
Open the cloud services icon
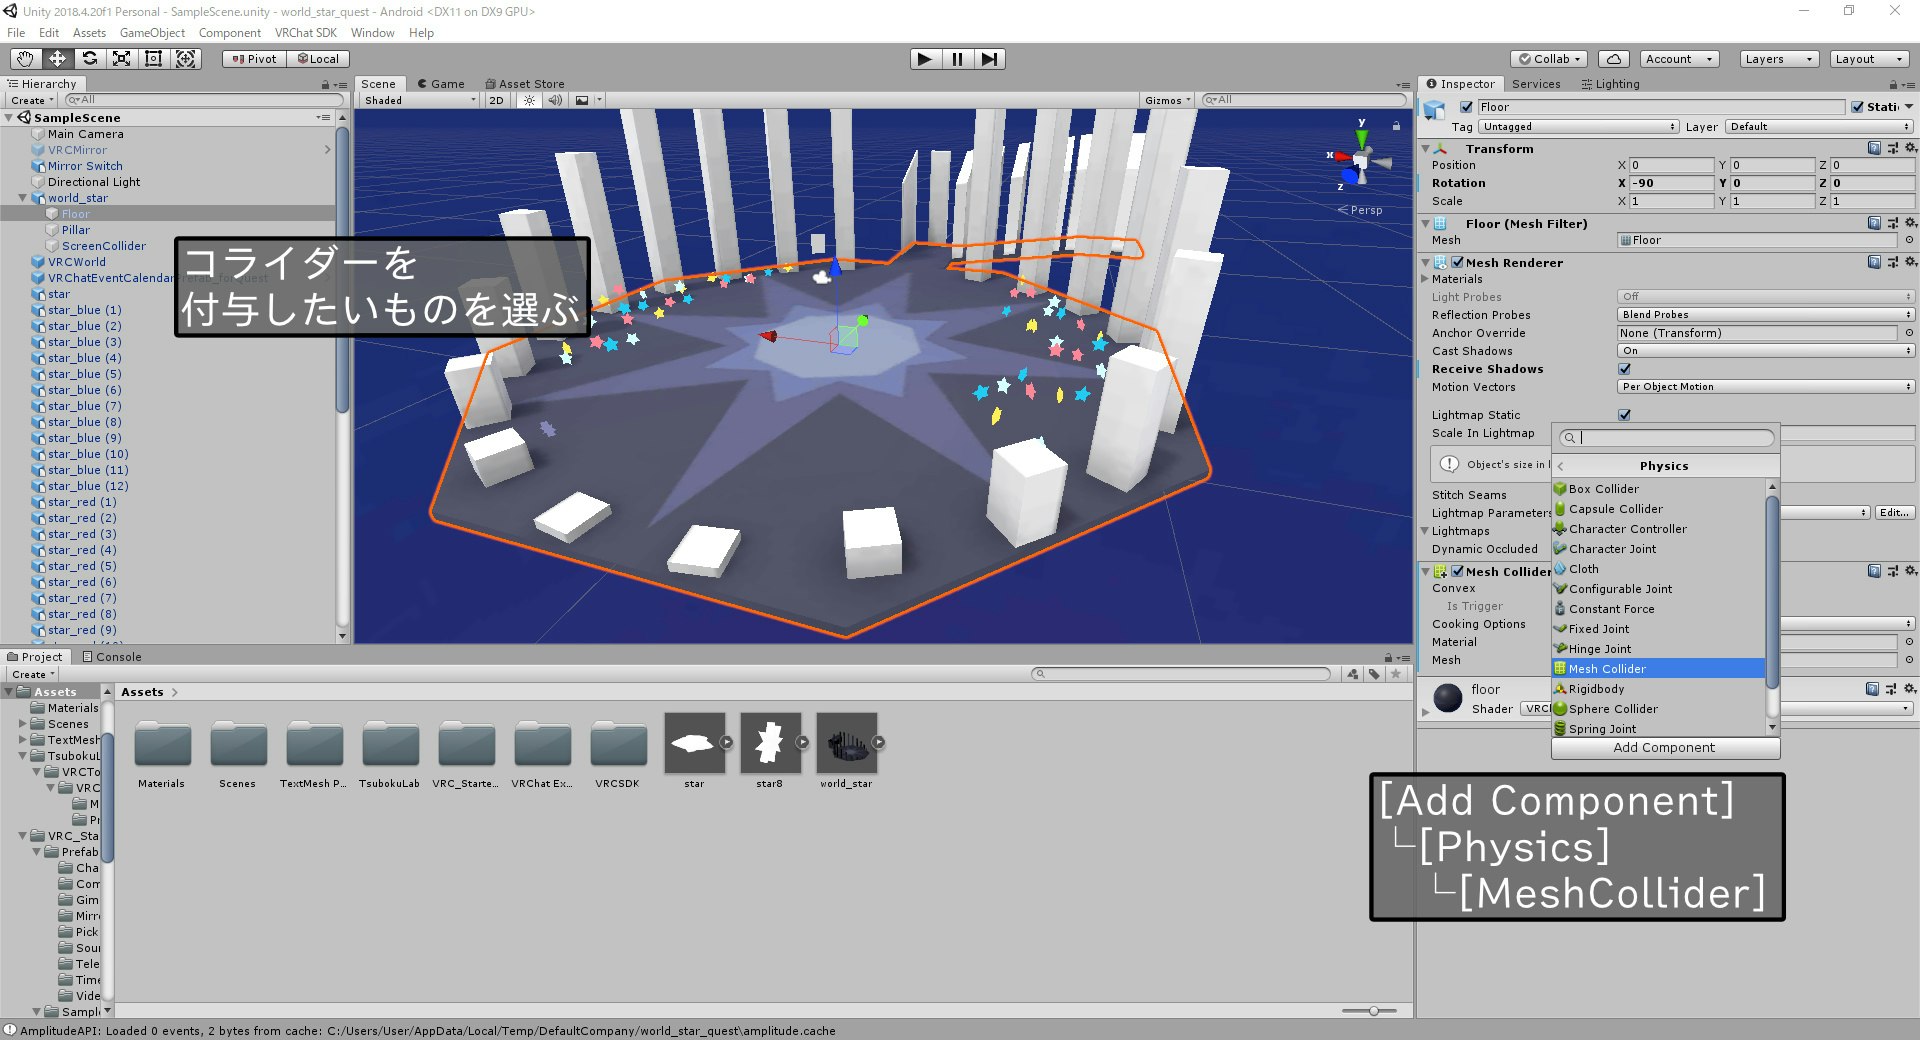pos(1612,59)
